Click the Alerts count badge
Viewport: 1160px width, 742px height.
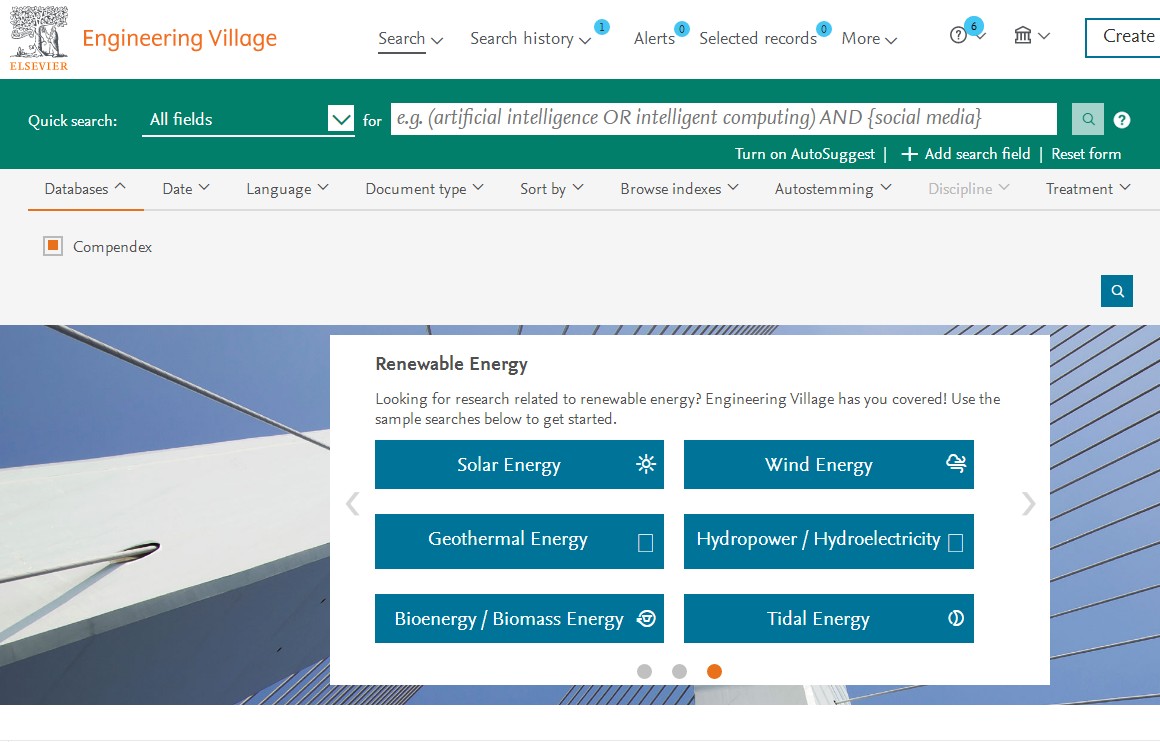coord(682,29)
